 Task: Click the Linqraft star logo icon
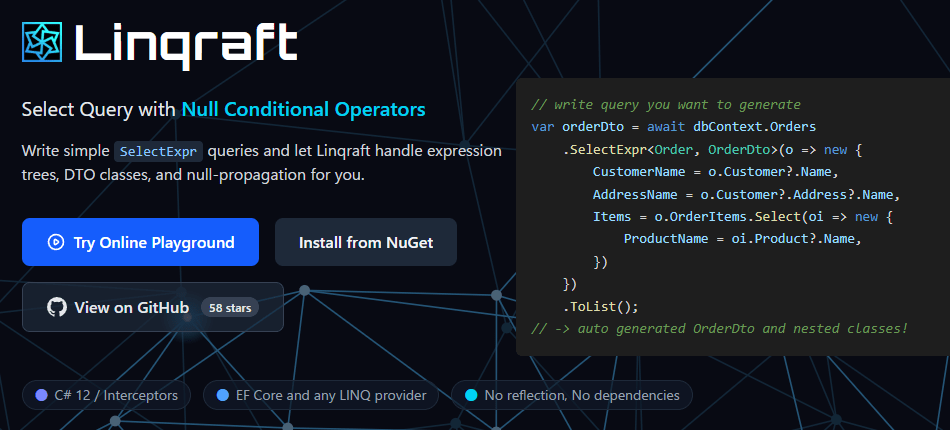tap(42, 42)
